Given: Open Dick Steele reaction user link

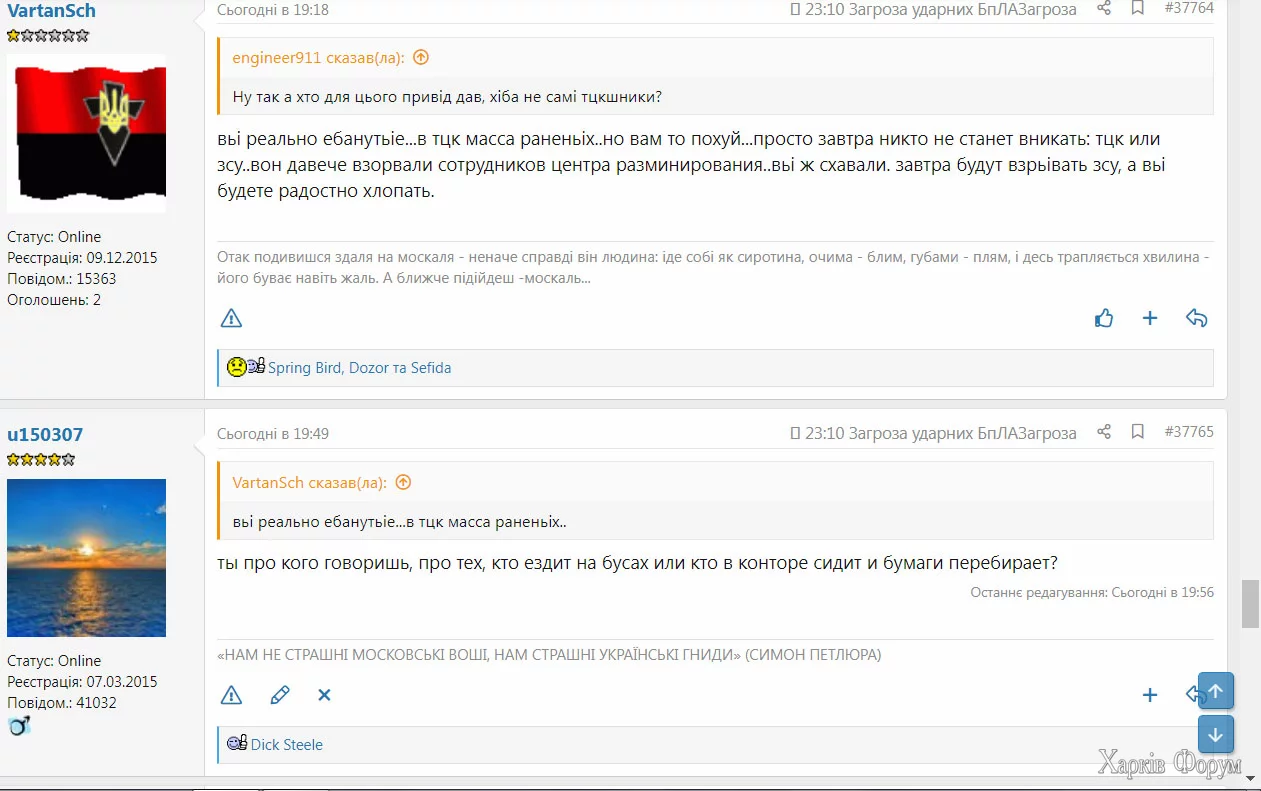Looking at the screenshot, I should click(x=286, y=744).
